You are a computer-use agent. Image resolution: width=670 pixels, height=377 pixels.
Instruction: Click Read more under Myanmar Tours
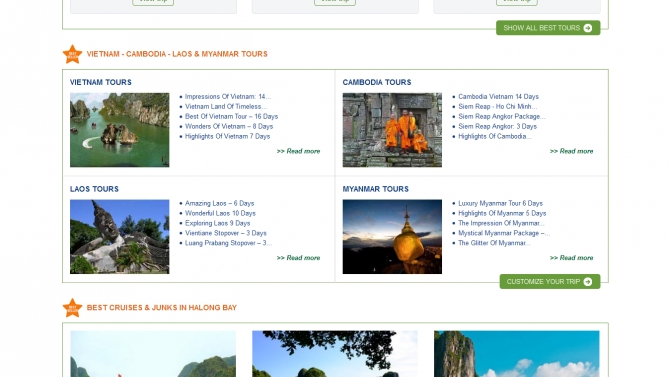(571, 258)
